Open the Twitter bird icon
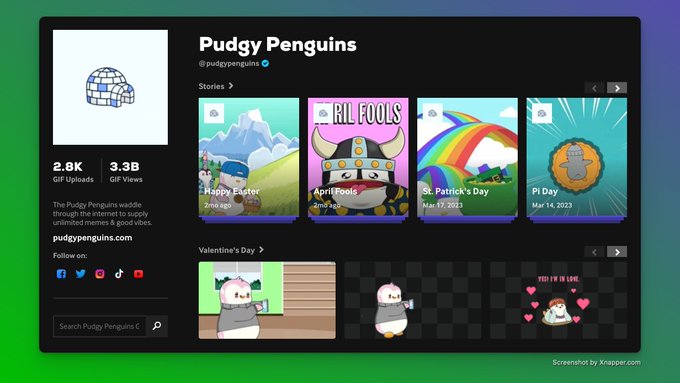680x383 pixels. (x=81, y=274)
